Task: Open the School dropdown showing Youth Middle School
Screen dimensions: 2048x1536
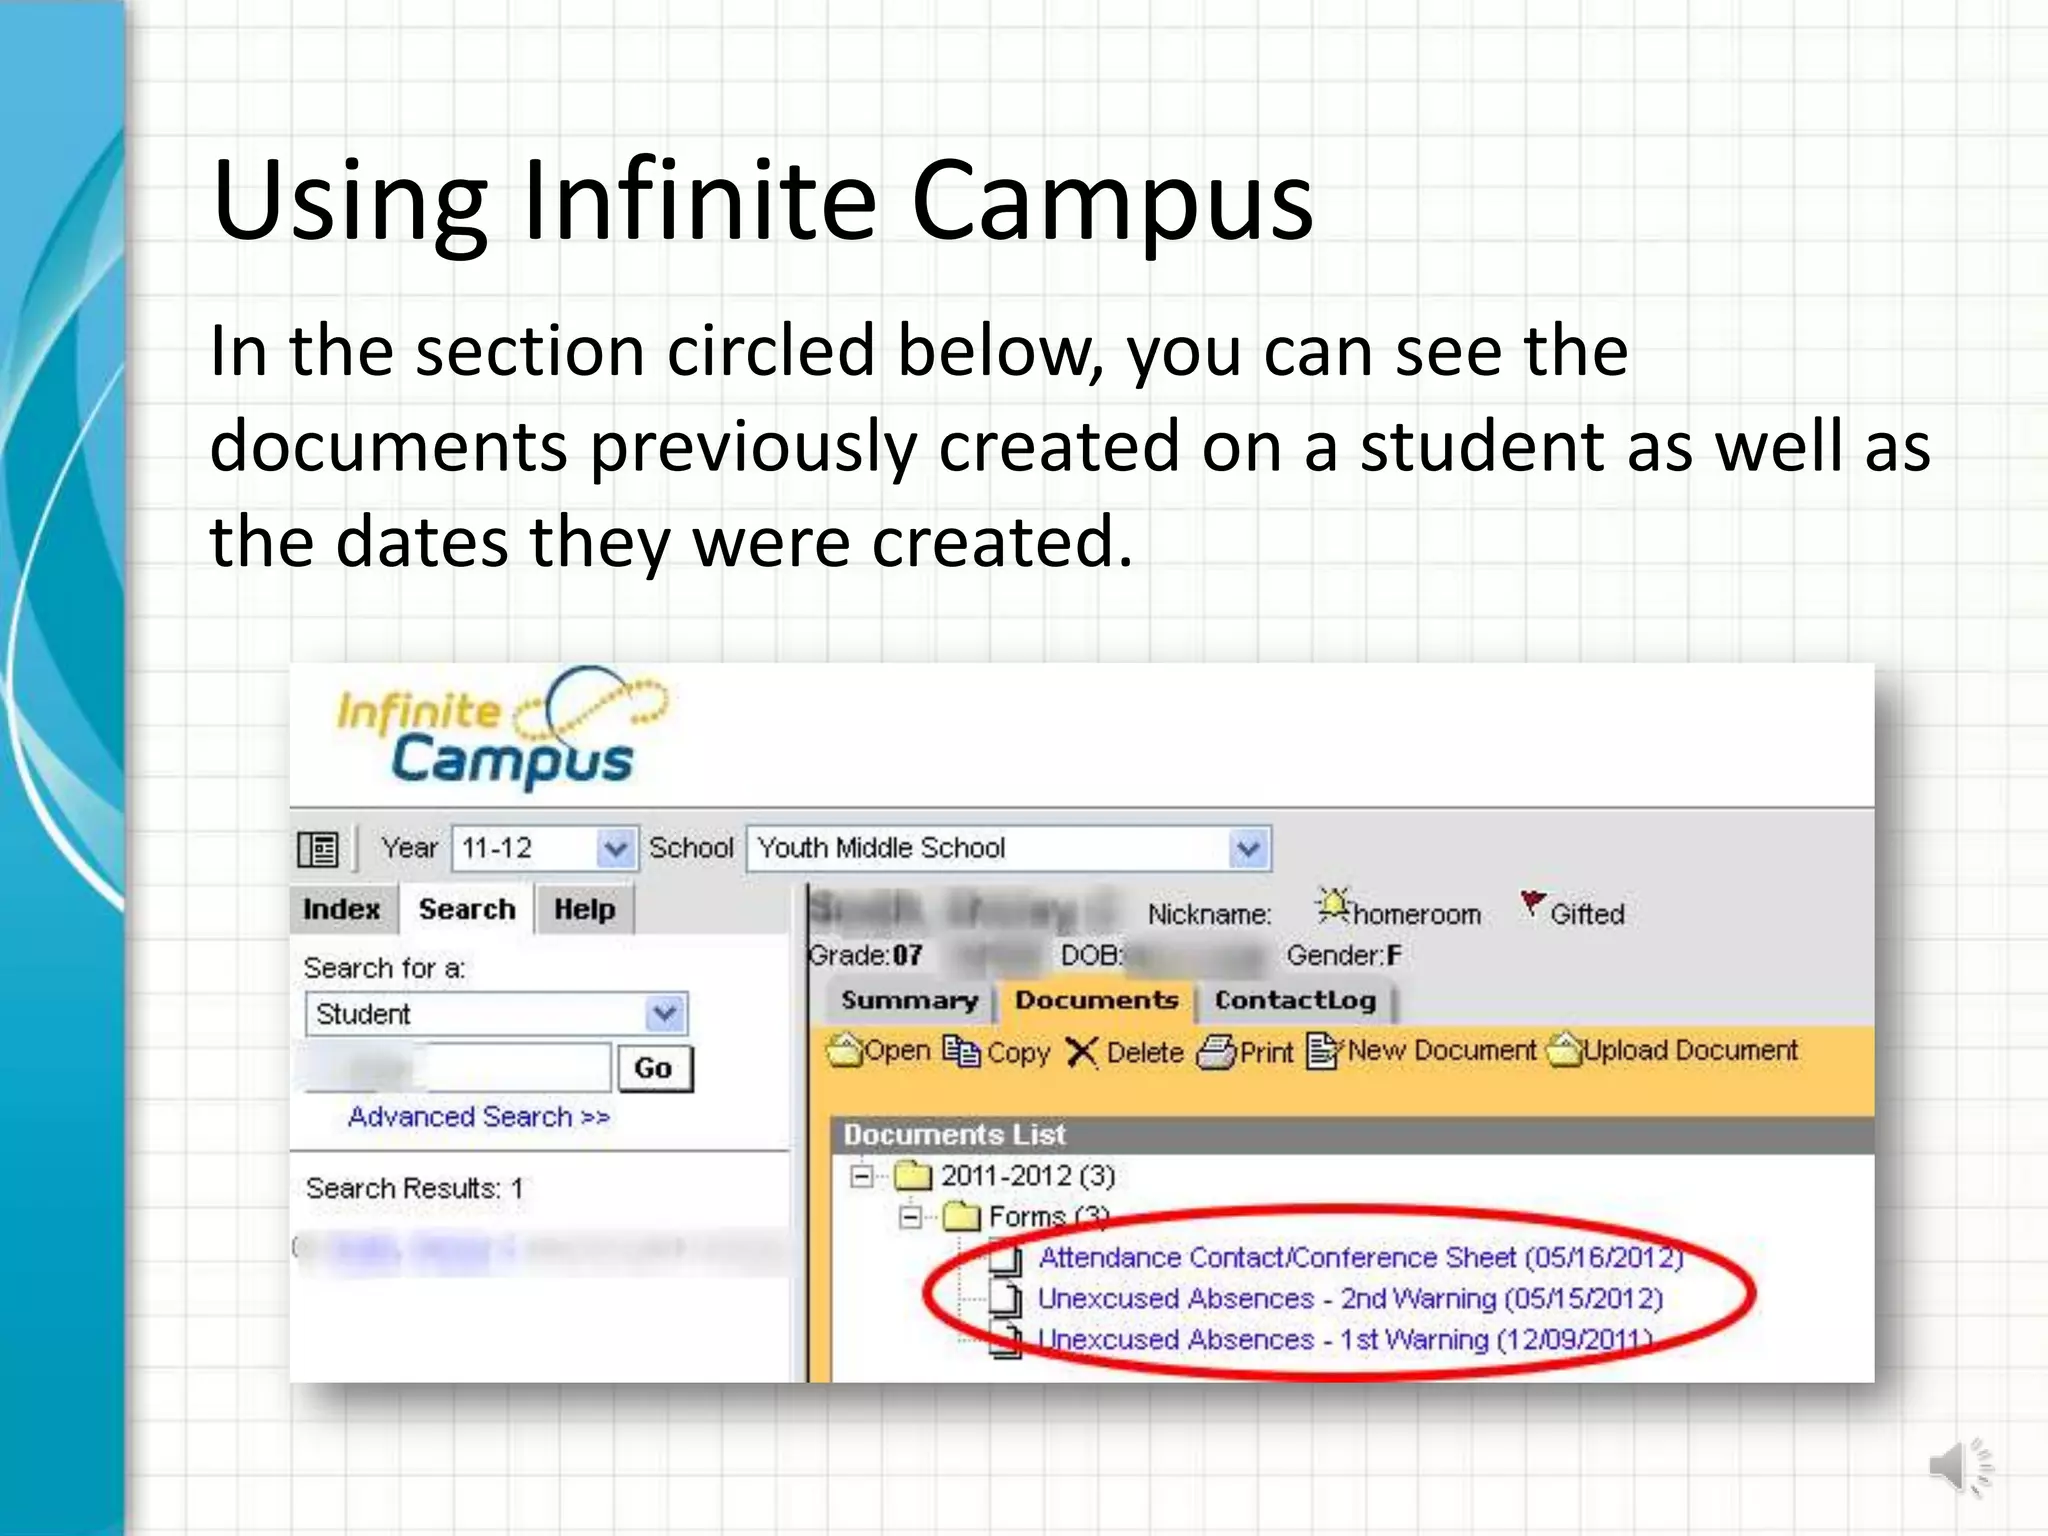Action: [x=1009, y=849]
